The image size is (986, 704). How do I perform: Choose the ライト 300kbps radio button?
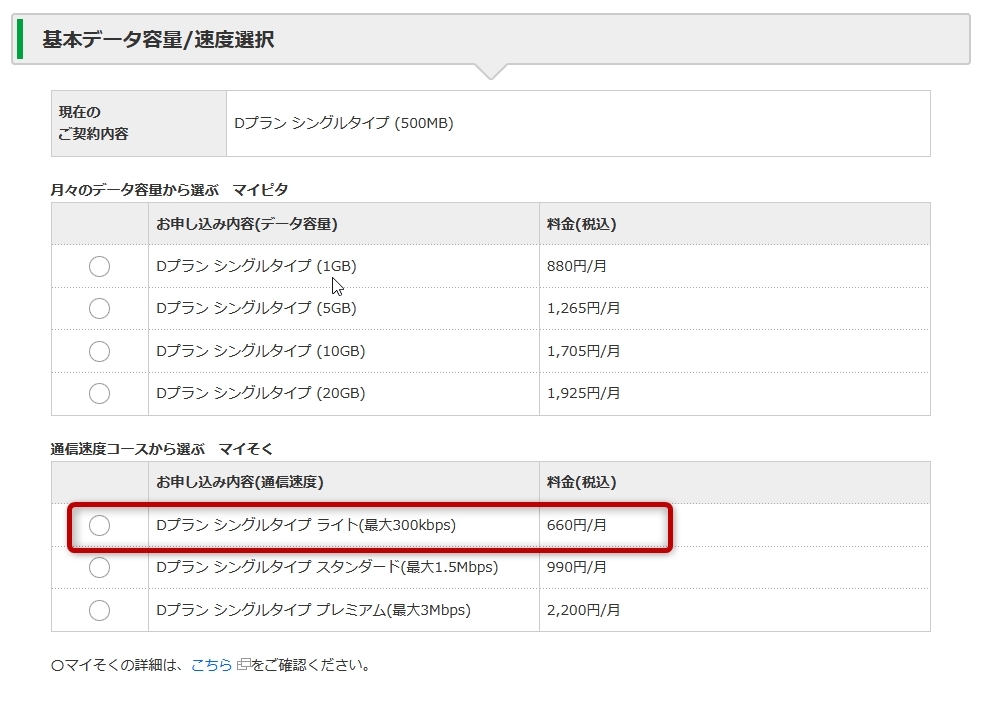pyautogui.click(x=99, y=525)
